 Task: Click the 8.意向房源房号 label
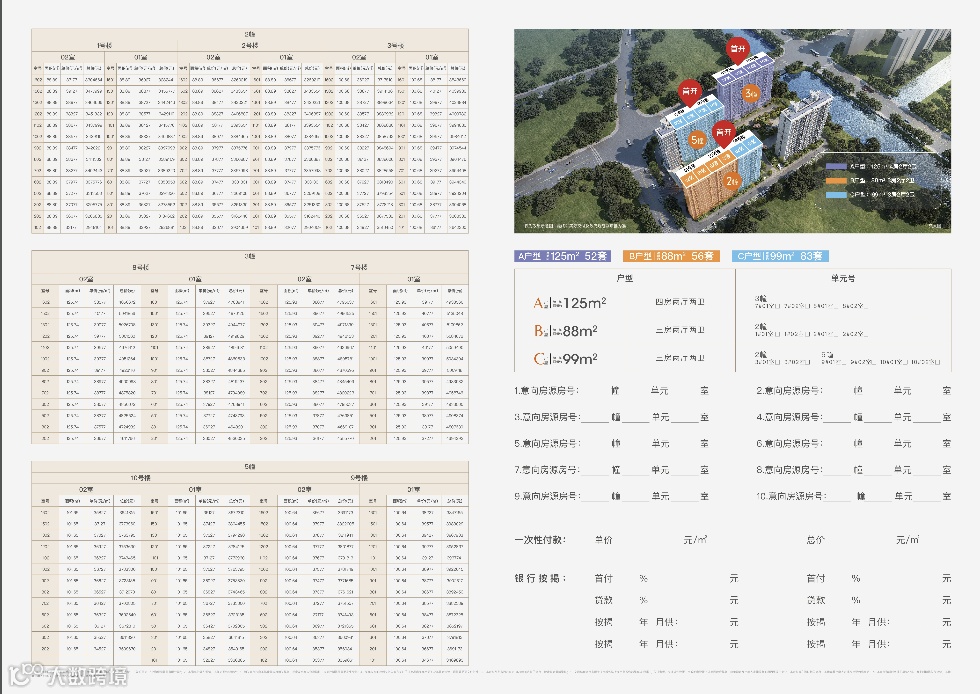[x=789, y=470]
